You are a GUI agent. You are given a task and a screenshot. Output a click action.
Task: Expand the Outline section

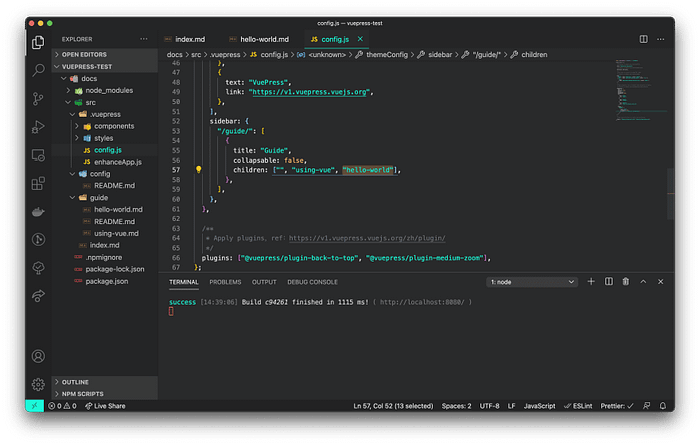pos(104,382)
